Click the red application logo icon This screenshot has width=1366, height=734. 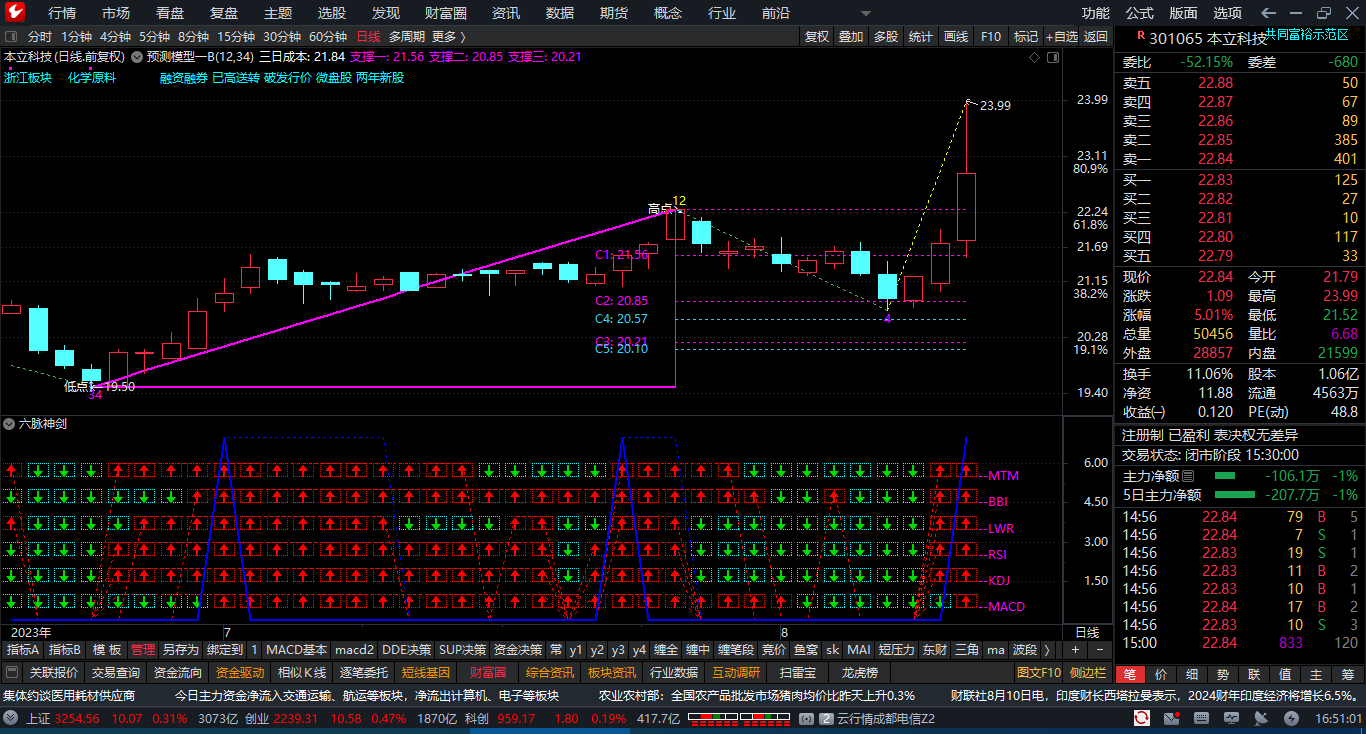tap(16, 13)
